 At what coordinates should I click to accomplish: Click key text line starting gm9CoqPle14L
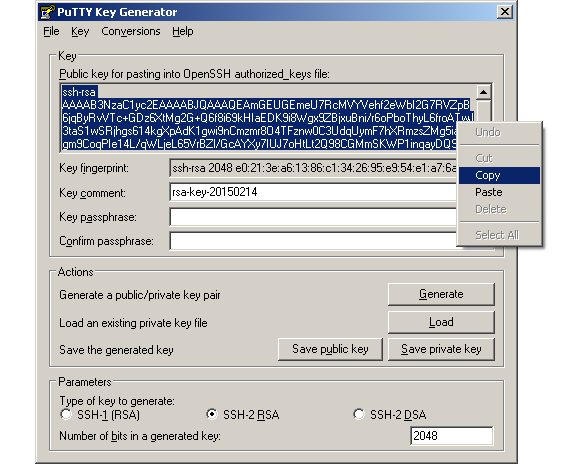259,144
